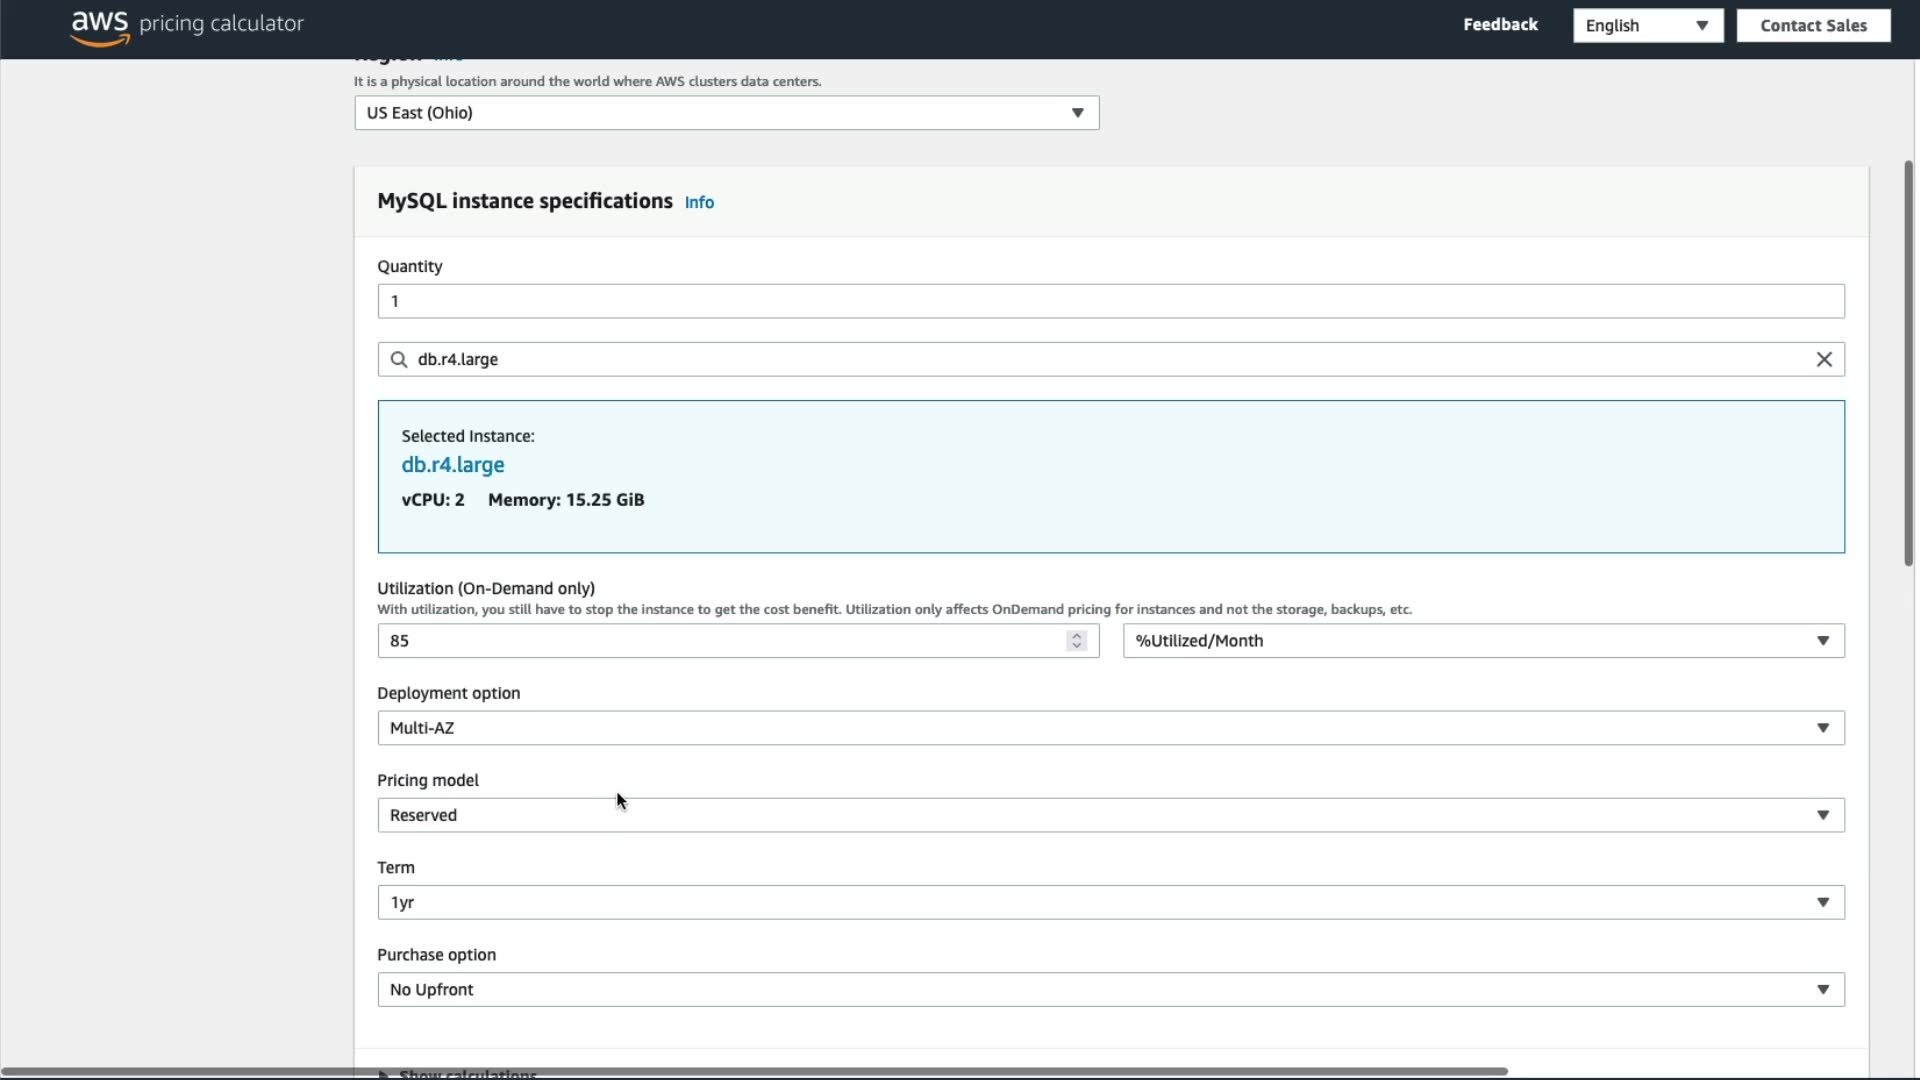This screenshot has height=1080, width=1920.
Task: Click the utilization stepper arrows
Action: point(1076,641)
